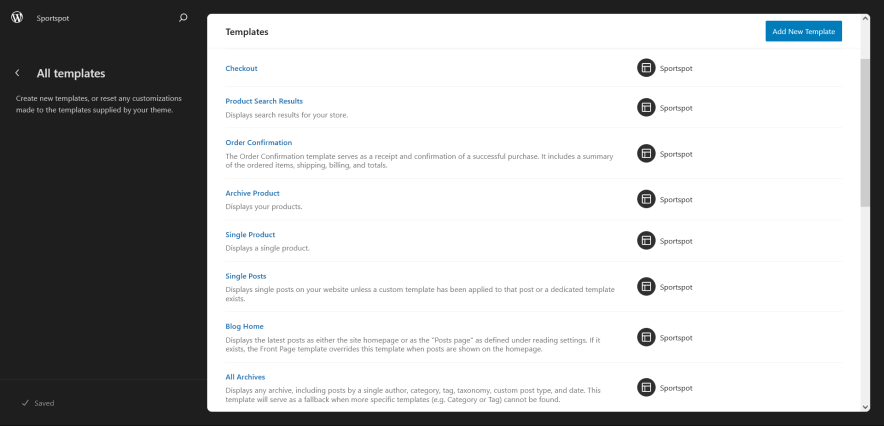Click the WordPress logo icon
The width and height of the screenshot is (884, 426).
click(17, 17)
